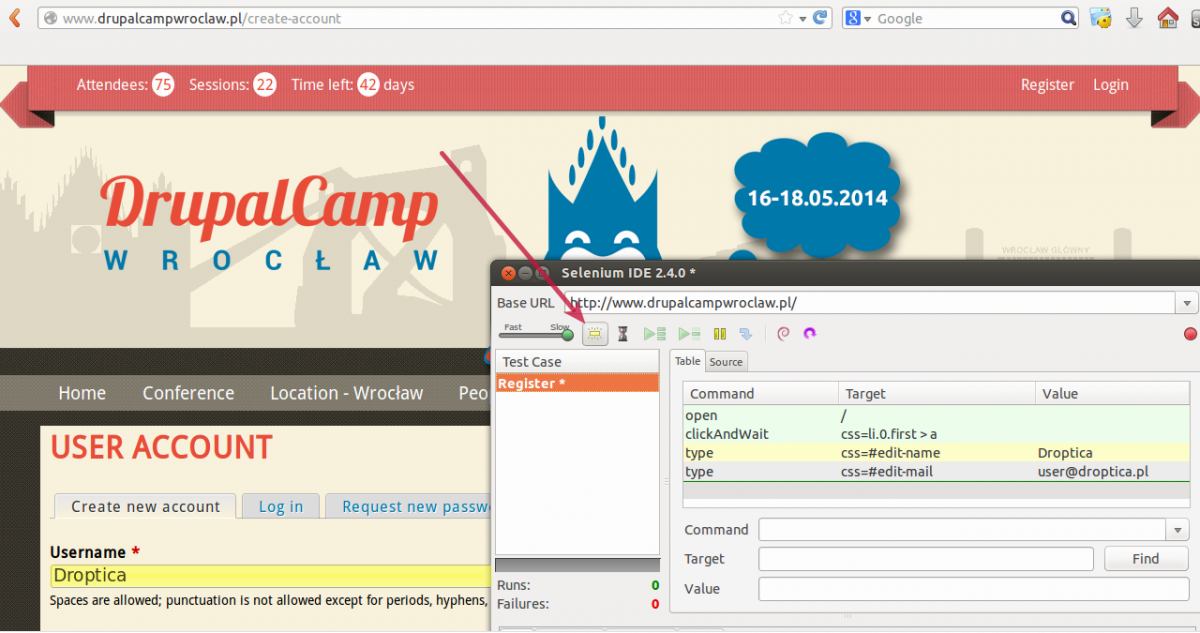Image resolution: width=1200 pixels, height=633 pixels.
Task: Click the search magnifier icon in the search box
Action: click(x=1069, y=18)
